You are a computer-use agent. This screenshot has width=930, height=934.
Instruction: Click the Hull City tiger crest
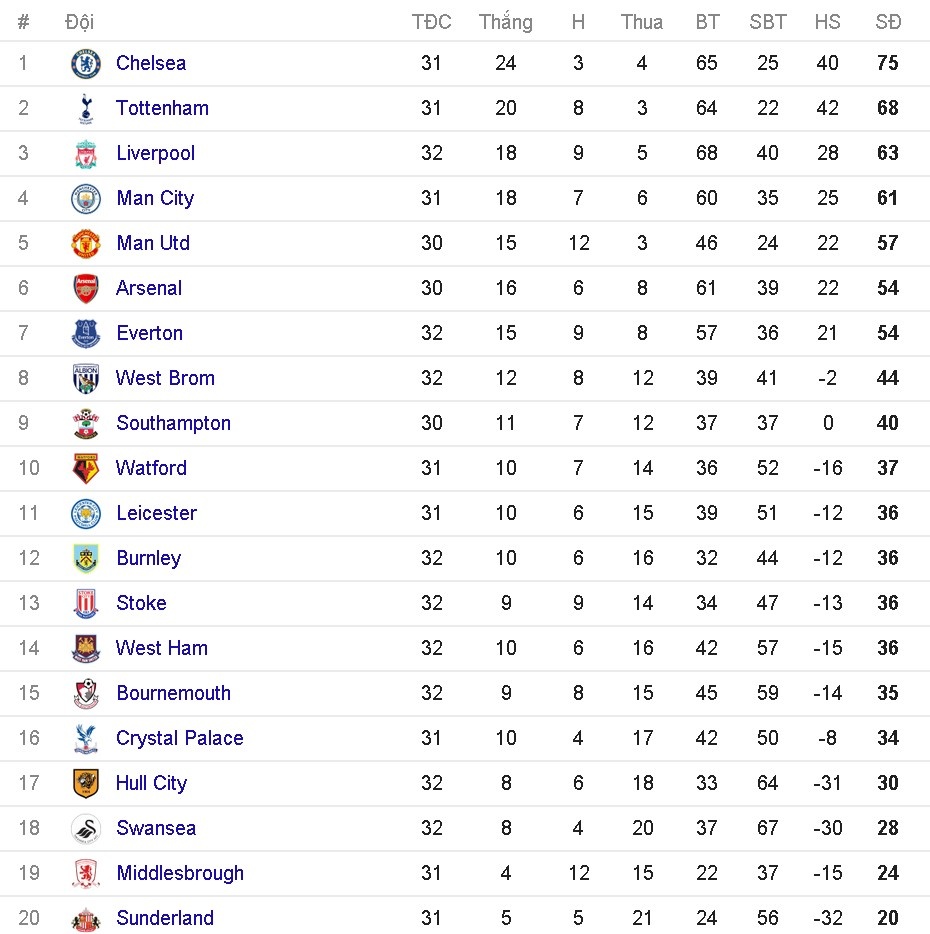click(x=86, y=784)
